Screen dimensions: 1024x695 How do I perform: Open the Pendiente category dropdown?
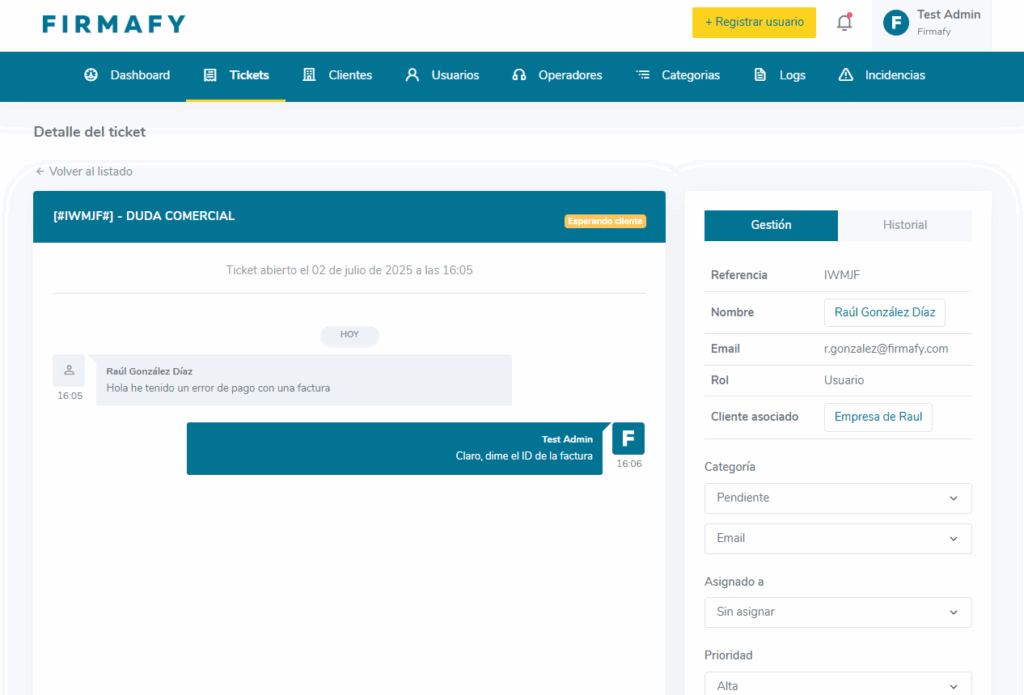pos(837,498)
